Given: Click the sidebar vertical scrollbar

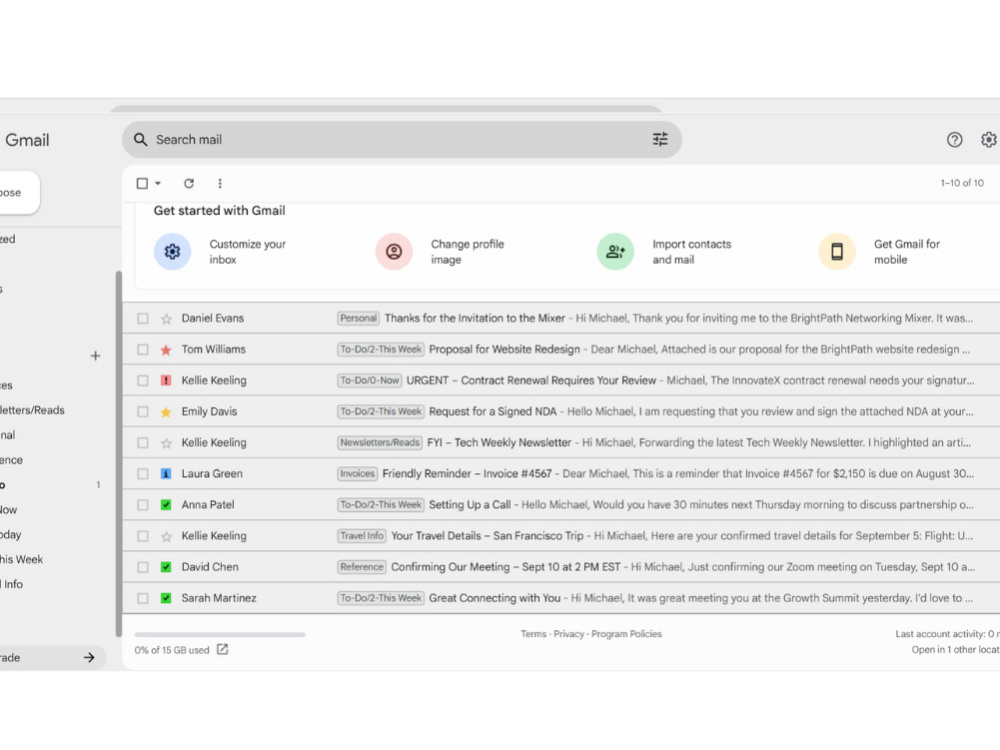Looking at the screenshot, I should [x=119, y=454].
